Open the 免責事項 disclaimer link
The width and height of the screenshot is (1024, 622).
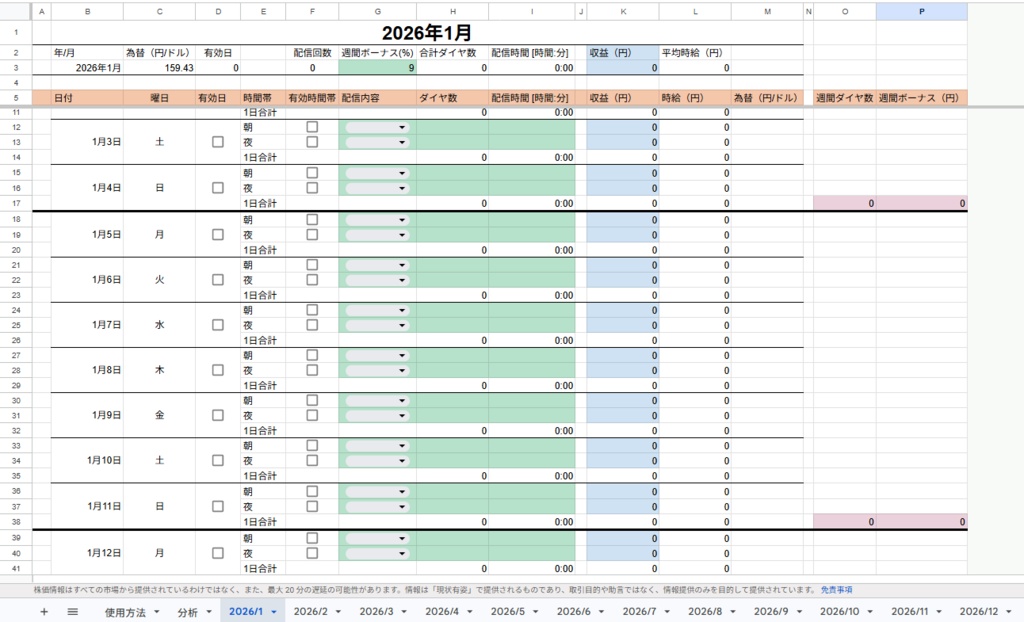837,590
